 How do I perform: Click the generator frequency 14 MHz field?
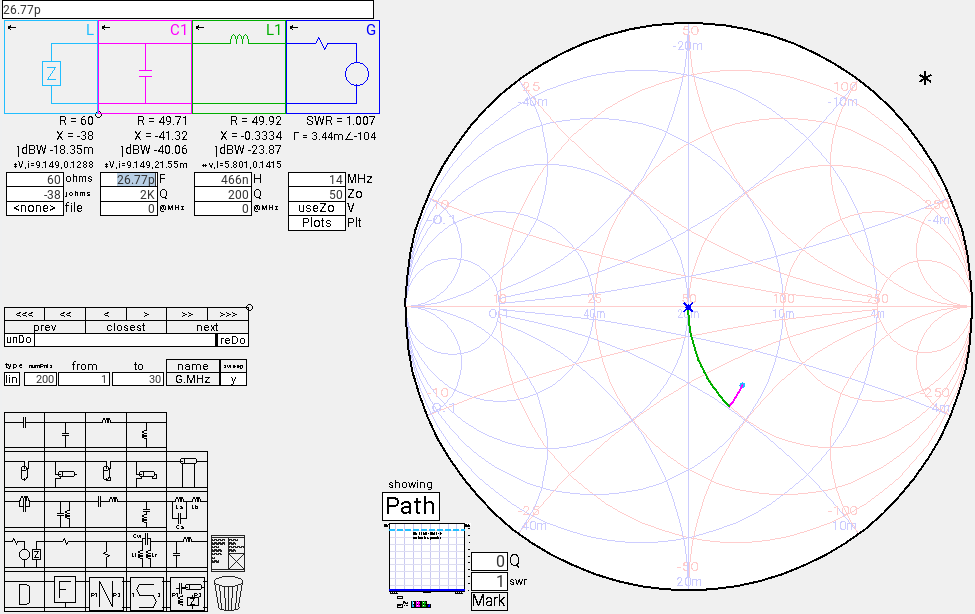(317, 179)
